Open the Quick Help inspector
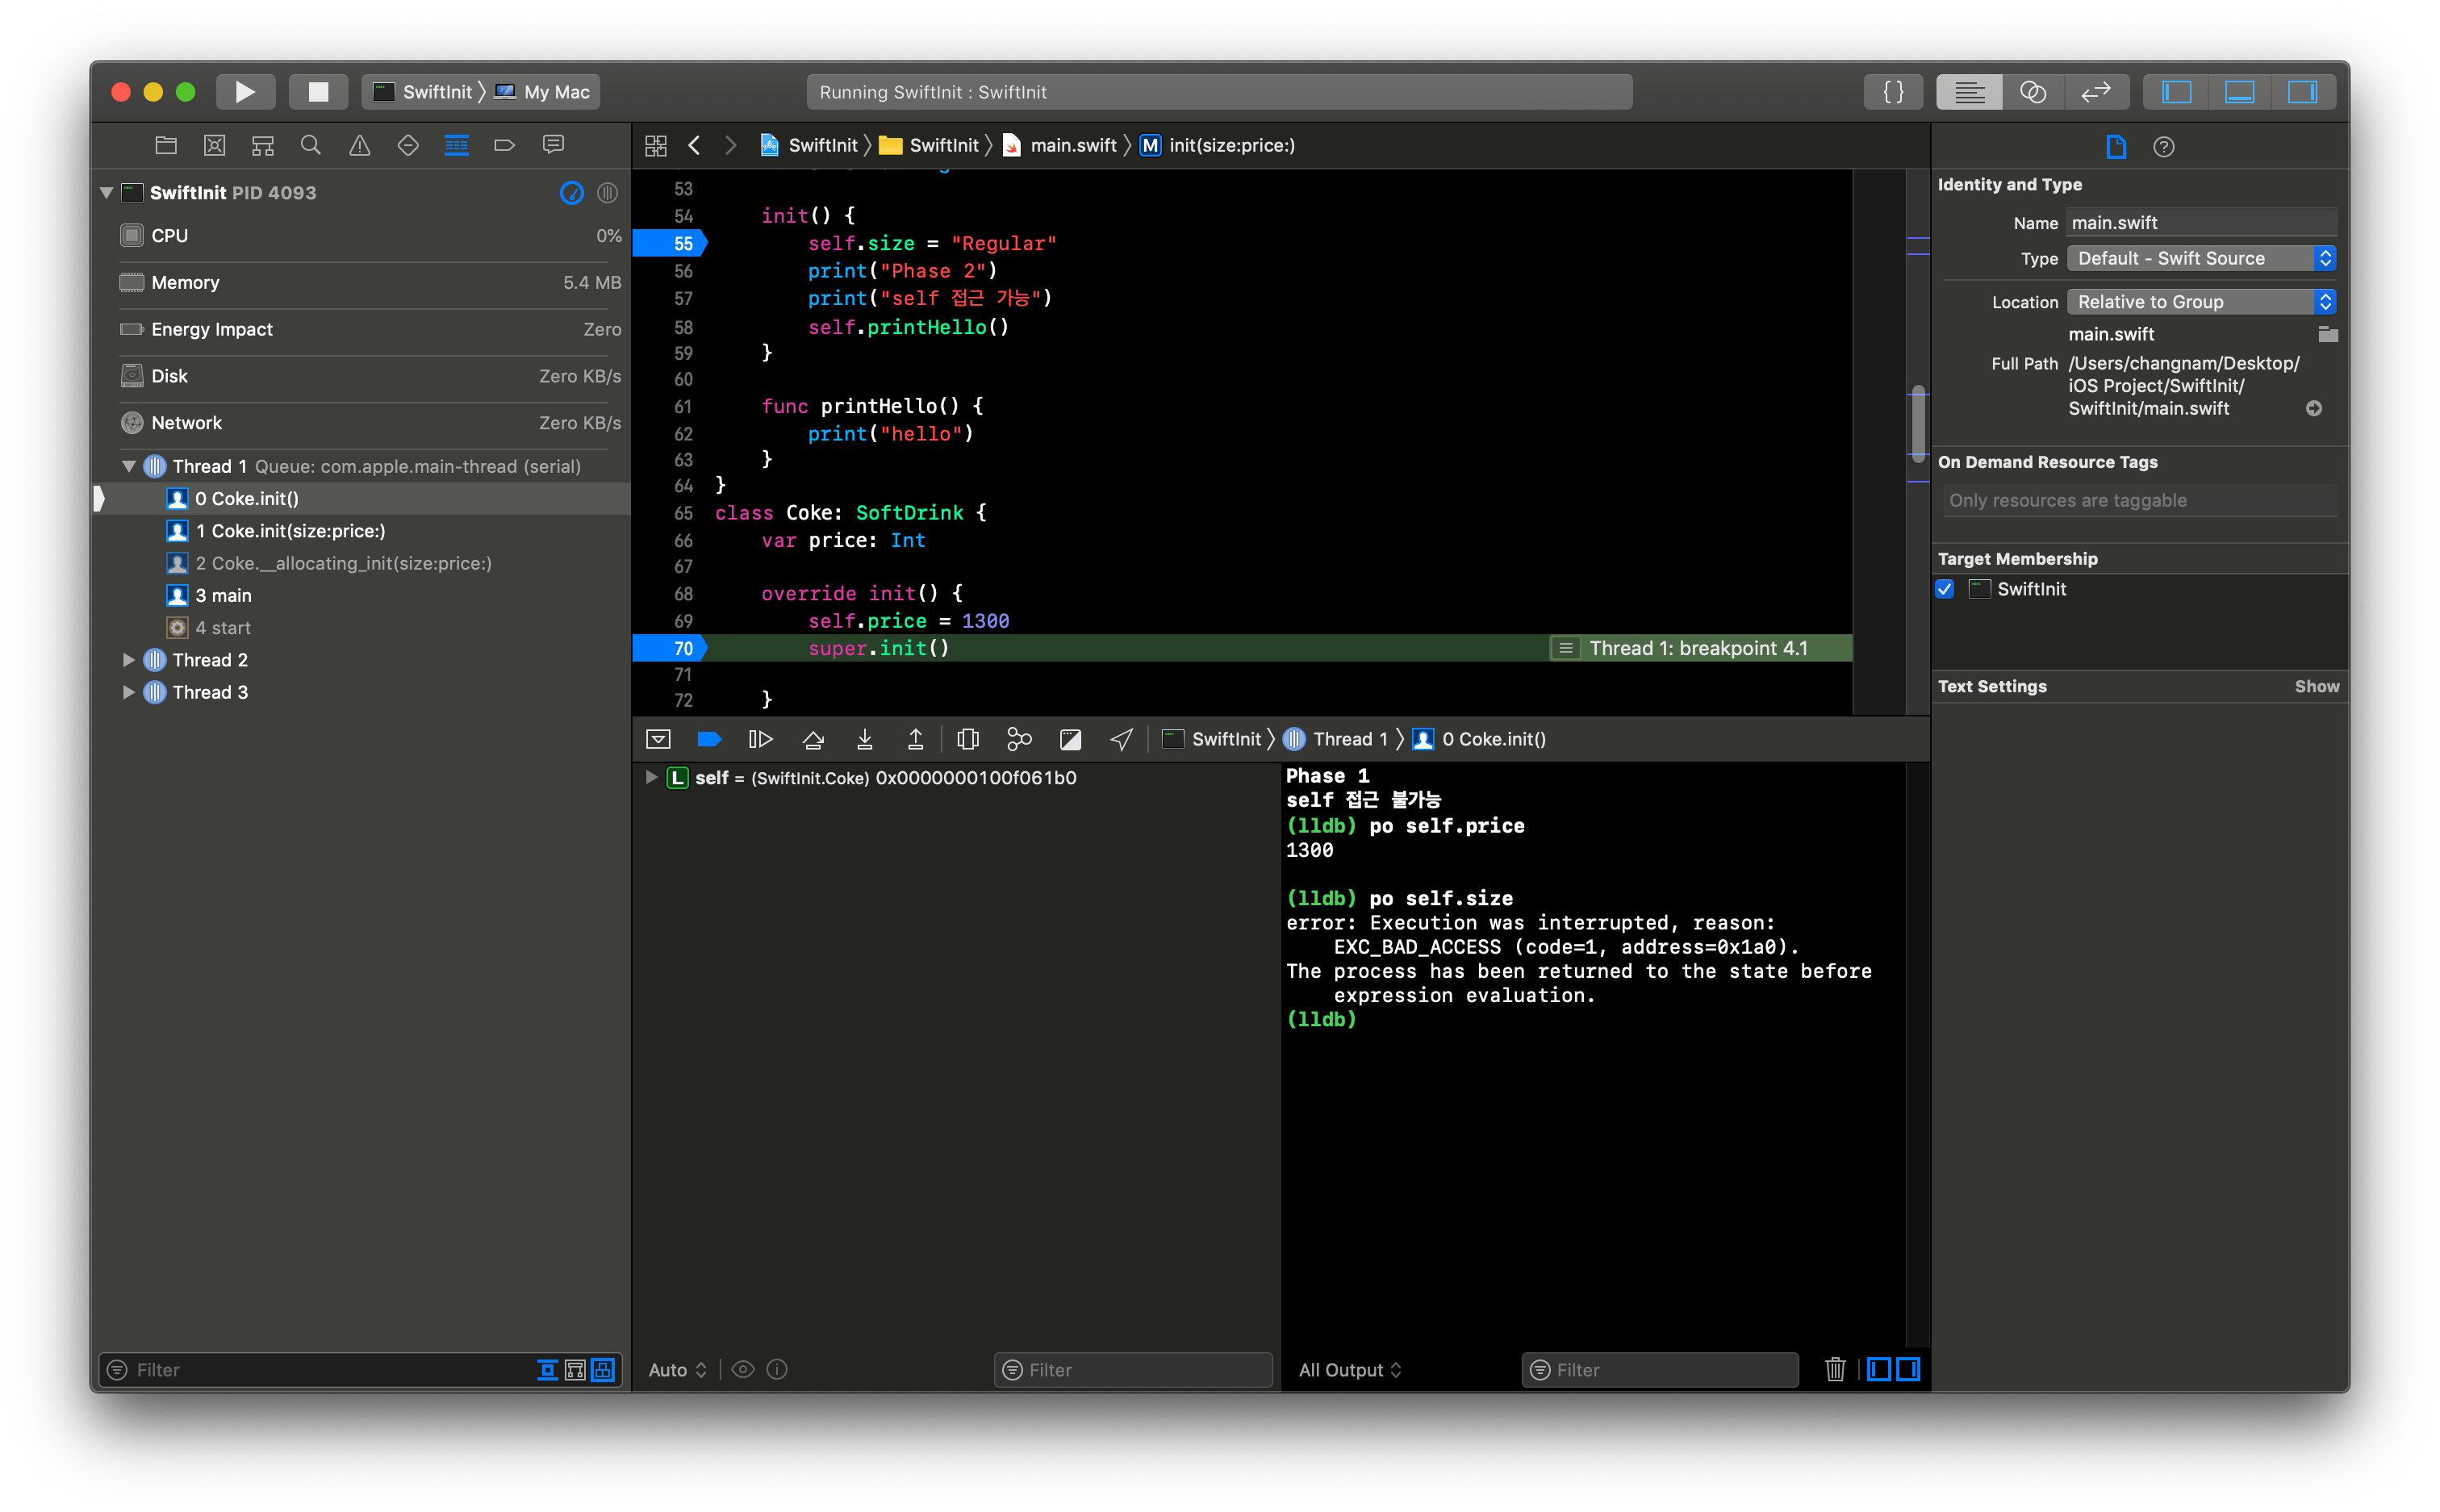This screenshot has width=2440, height=1512. [2164, 146]
